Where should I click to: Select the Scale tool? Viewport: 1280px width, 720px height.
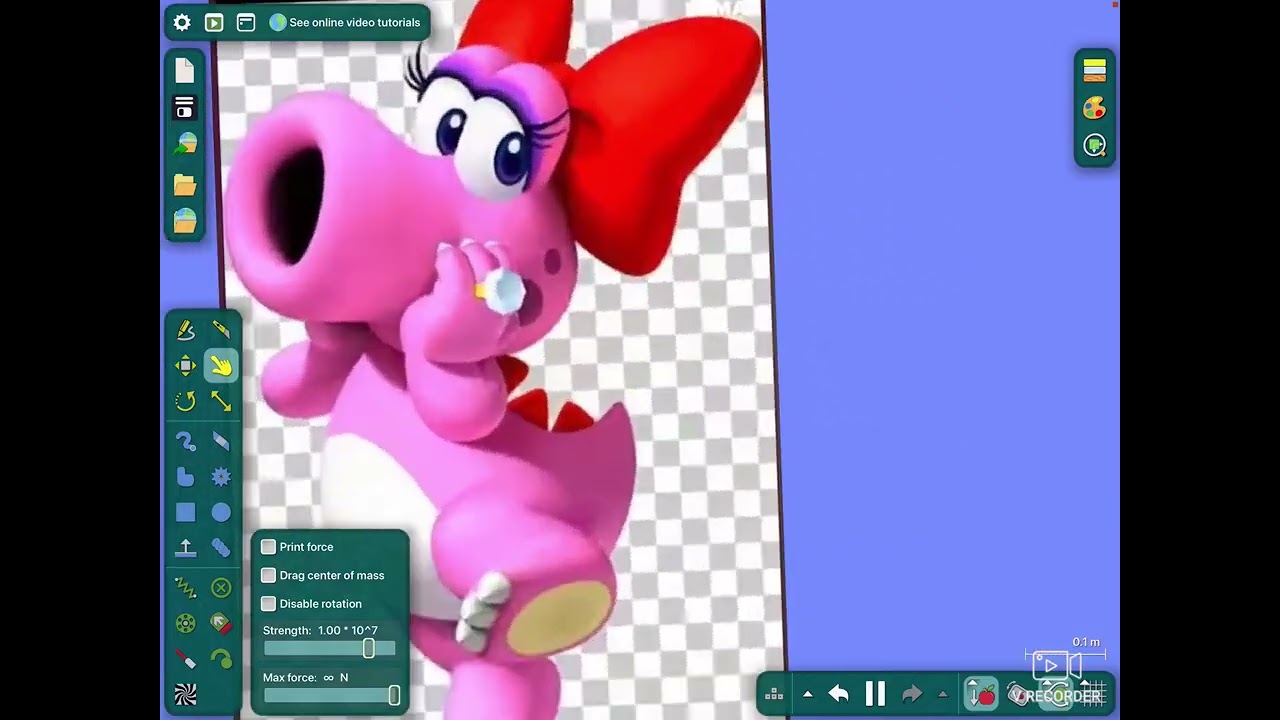coord(221,402)
